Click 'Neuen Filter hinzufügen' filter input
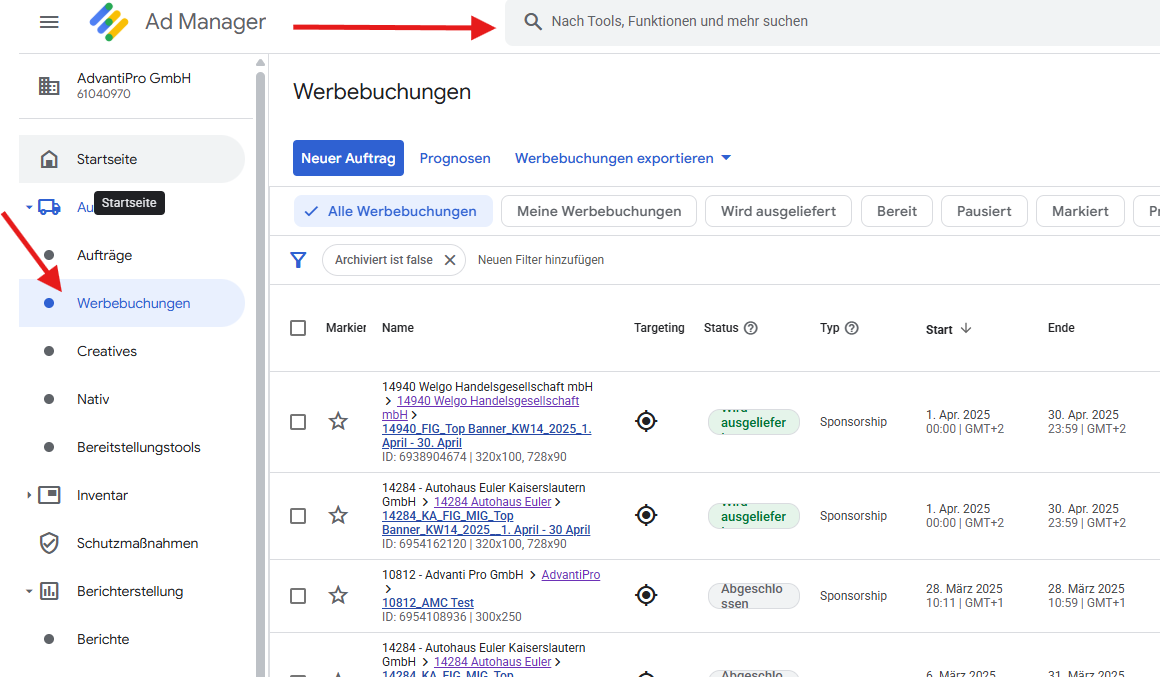The image size is (1160, 677). (541, 260)
